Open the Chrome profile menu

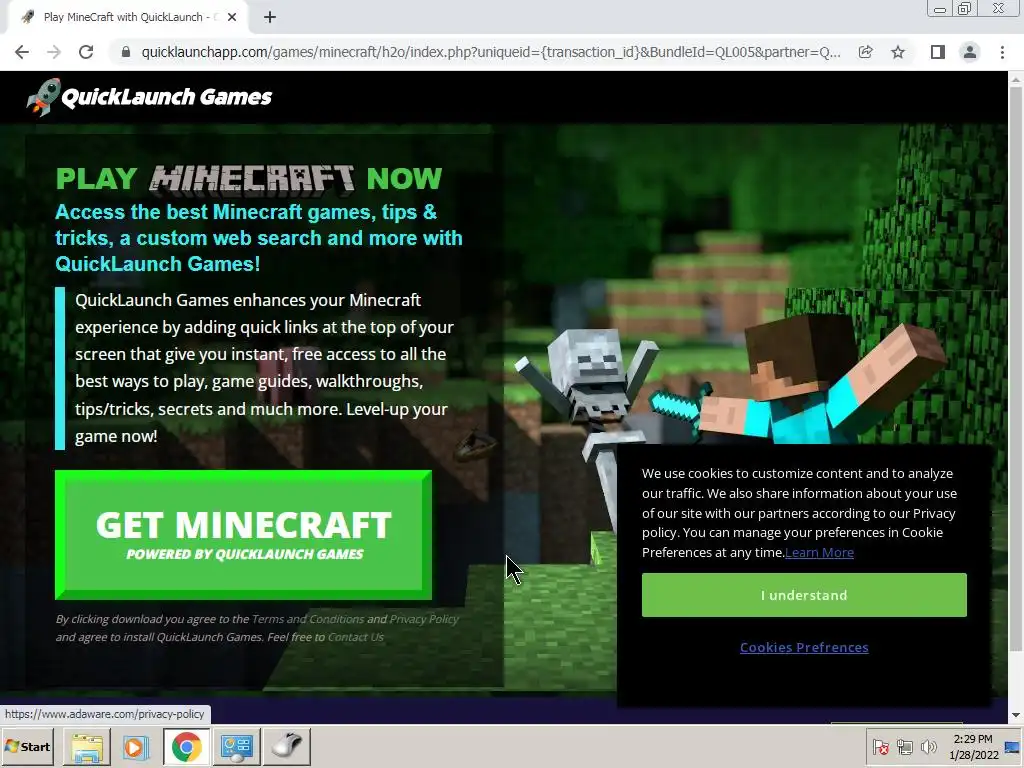[x=970, y=52]
